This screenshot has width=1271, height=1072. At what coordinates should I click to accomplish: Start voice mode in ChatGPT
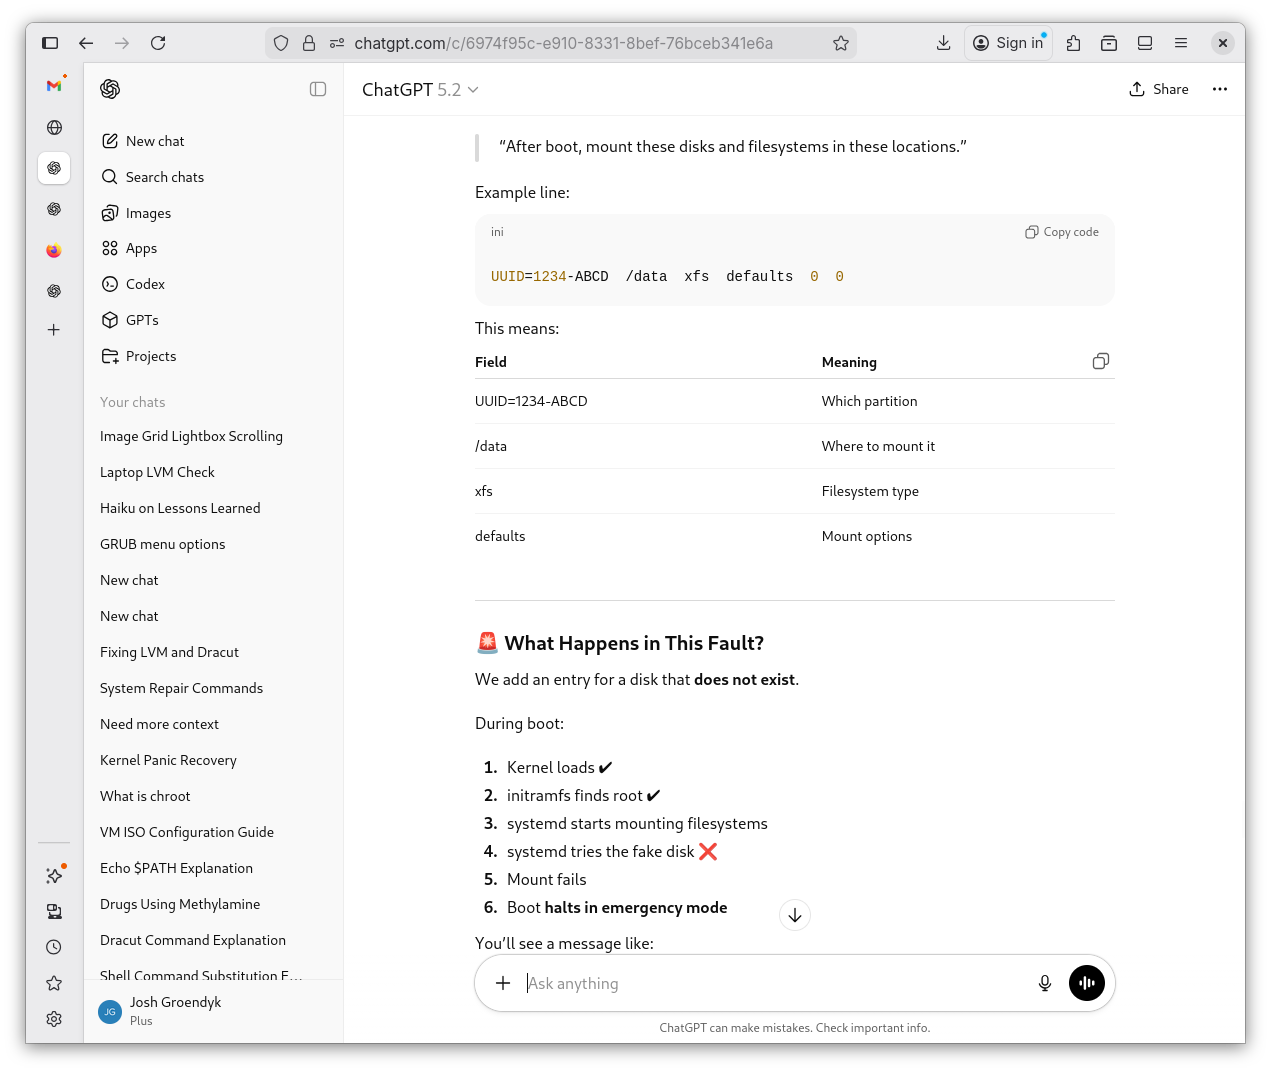pos(1086,983)
